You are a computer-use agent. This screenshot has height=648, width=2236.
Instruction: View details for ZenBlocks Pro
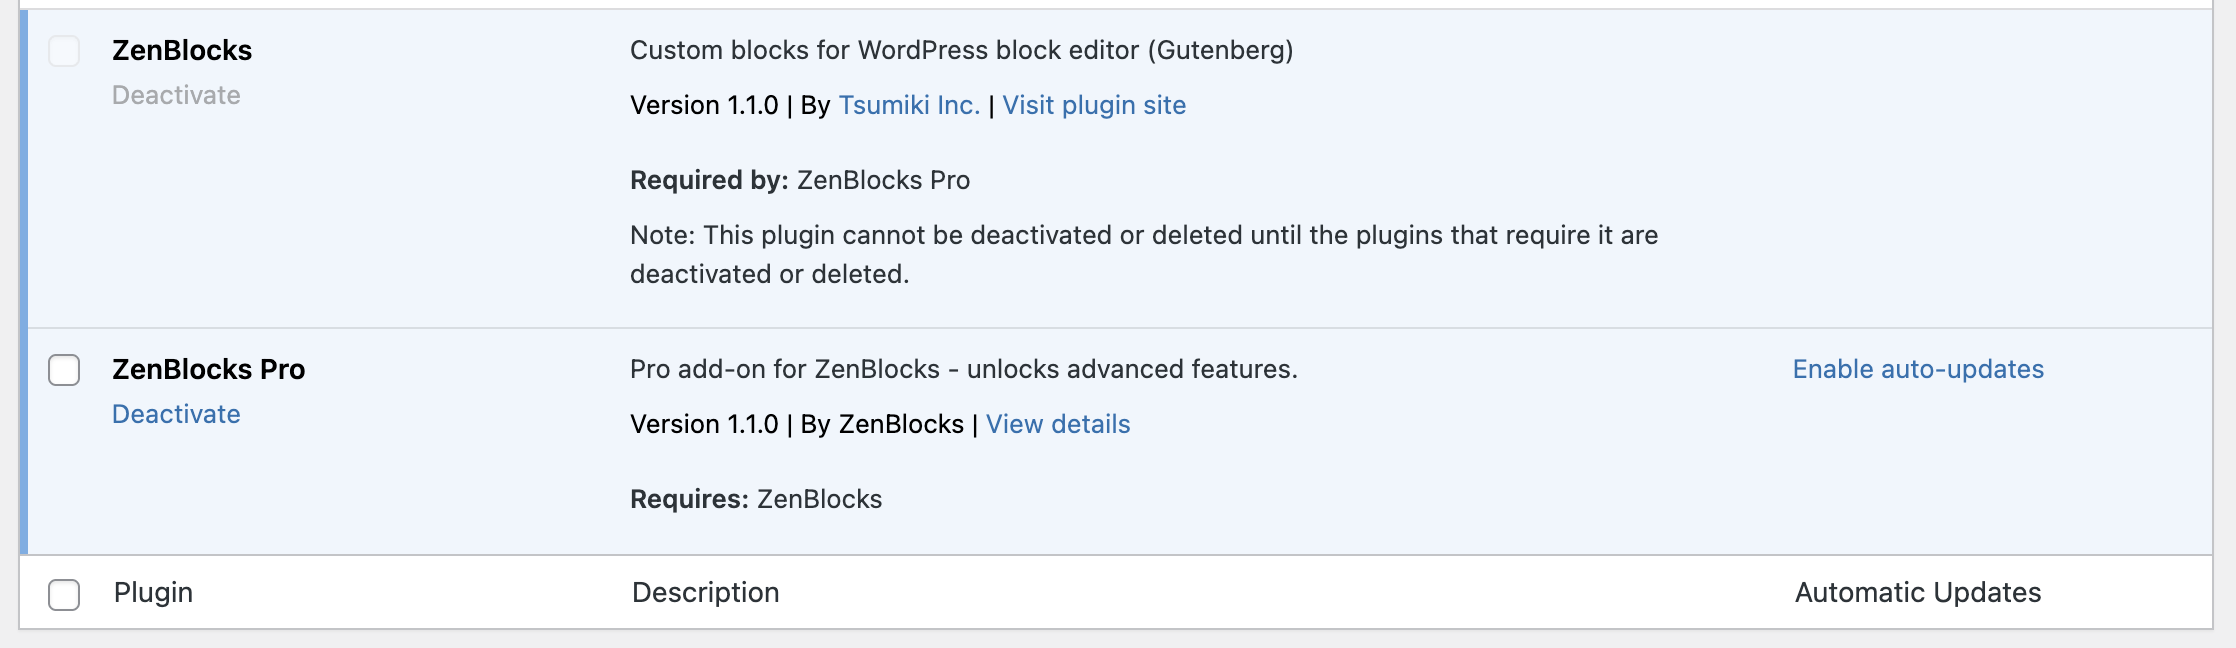[x=1057, y=423]
